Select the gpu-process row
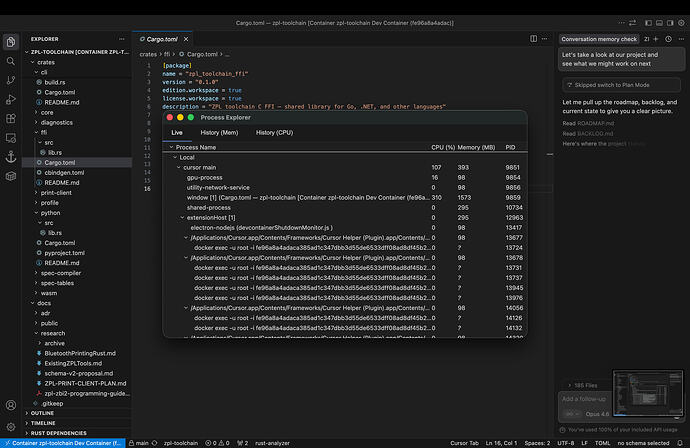 click(345, 178)
